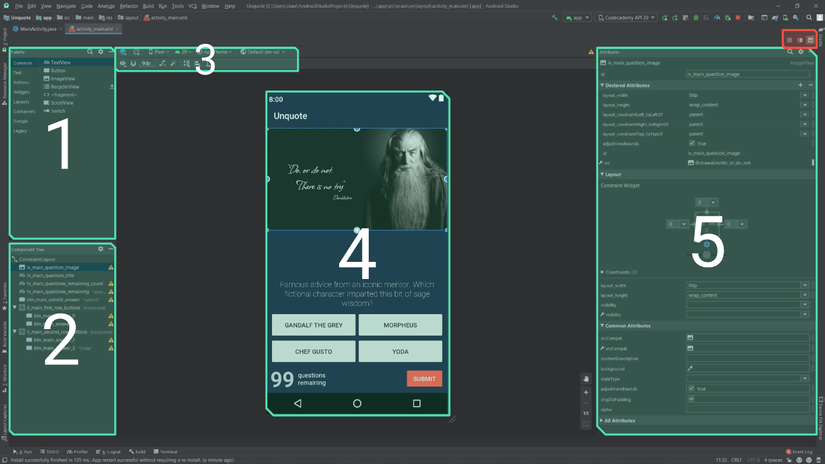Click the Palette search icon
The height and width of the screenshot is (464, 825).
[90, 52]
